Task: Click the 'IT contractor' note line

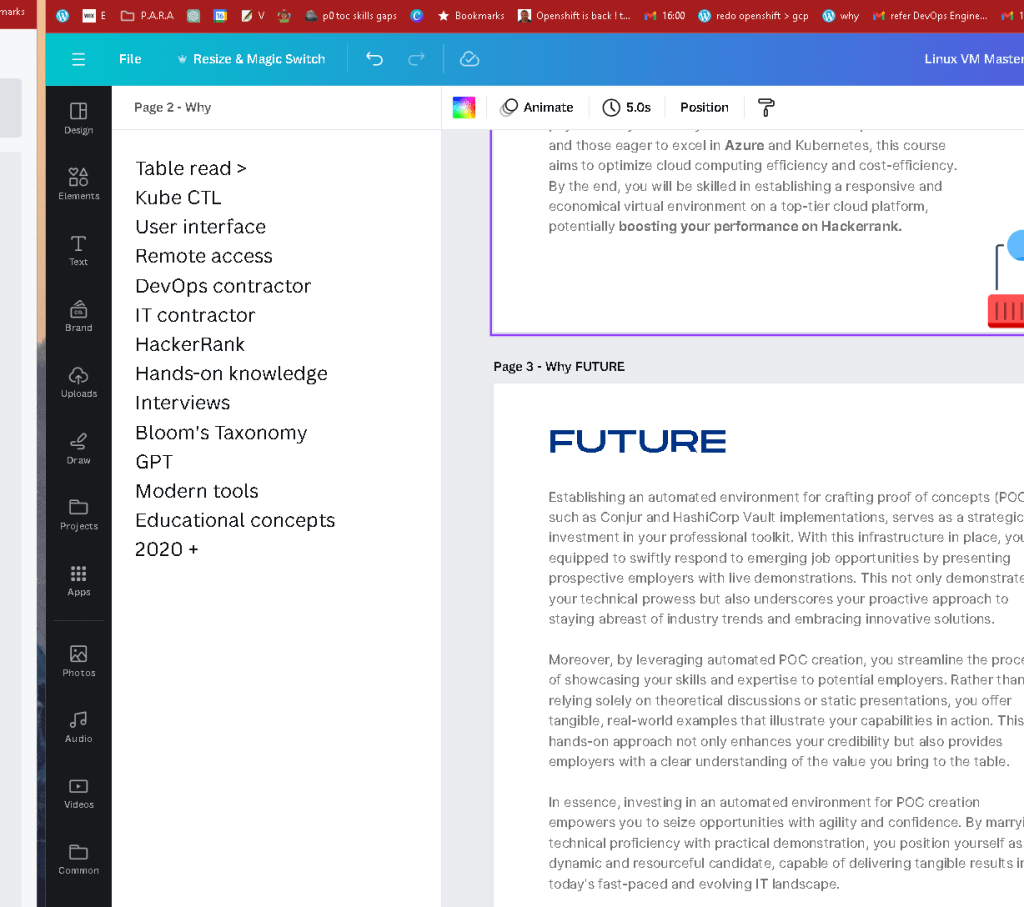Action: coord(195,315)
